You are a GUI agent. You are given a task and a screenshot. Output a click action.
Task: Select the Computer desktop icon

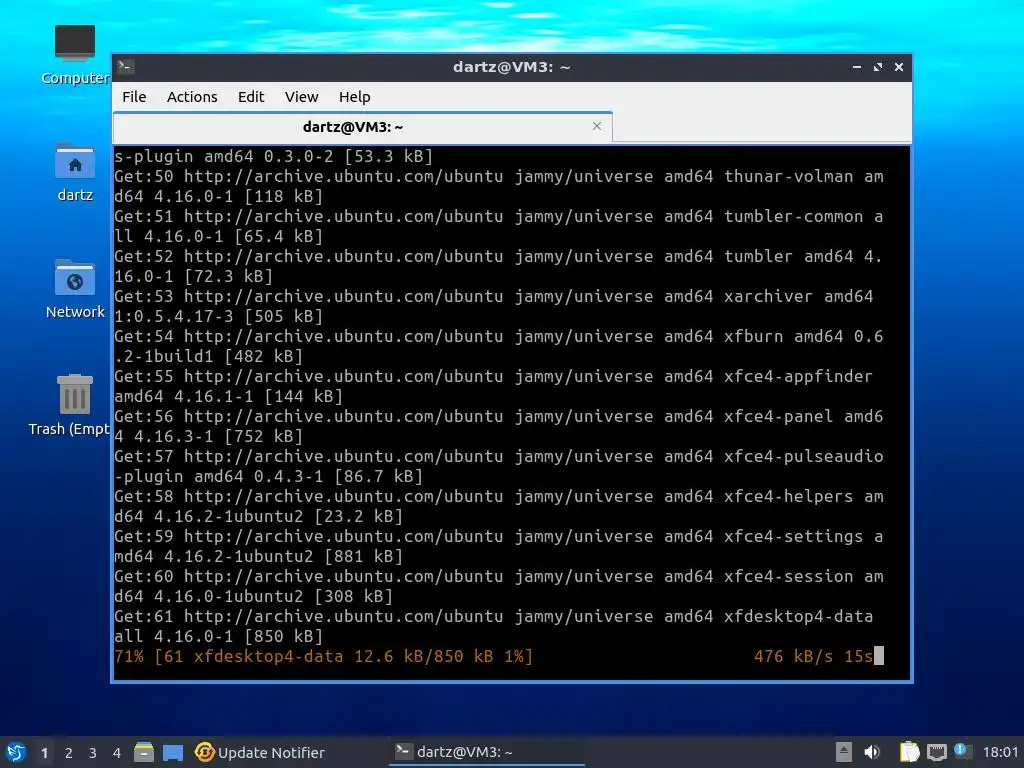pyautogui.click(x=75, y=55)
